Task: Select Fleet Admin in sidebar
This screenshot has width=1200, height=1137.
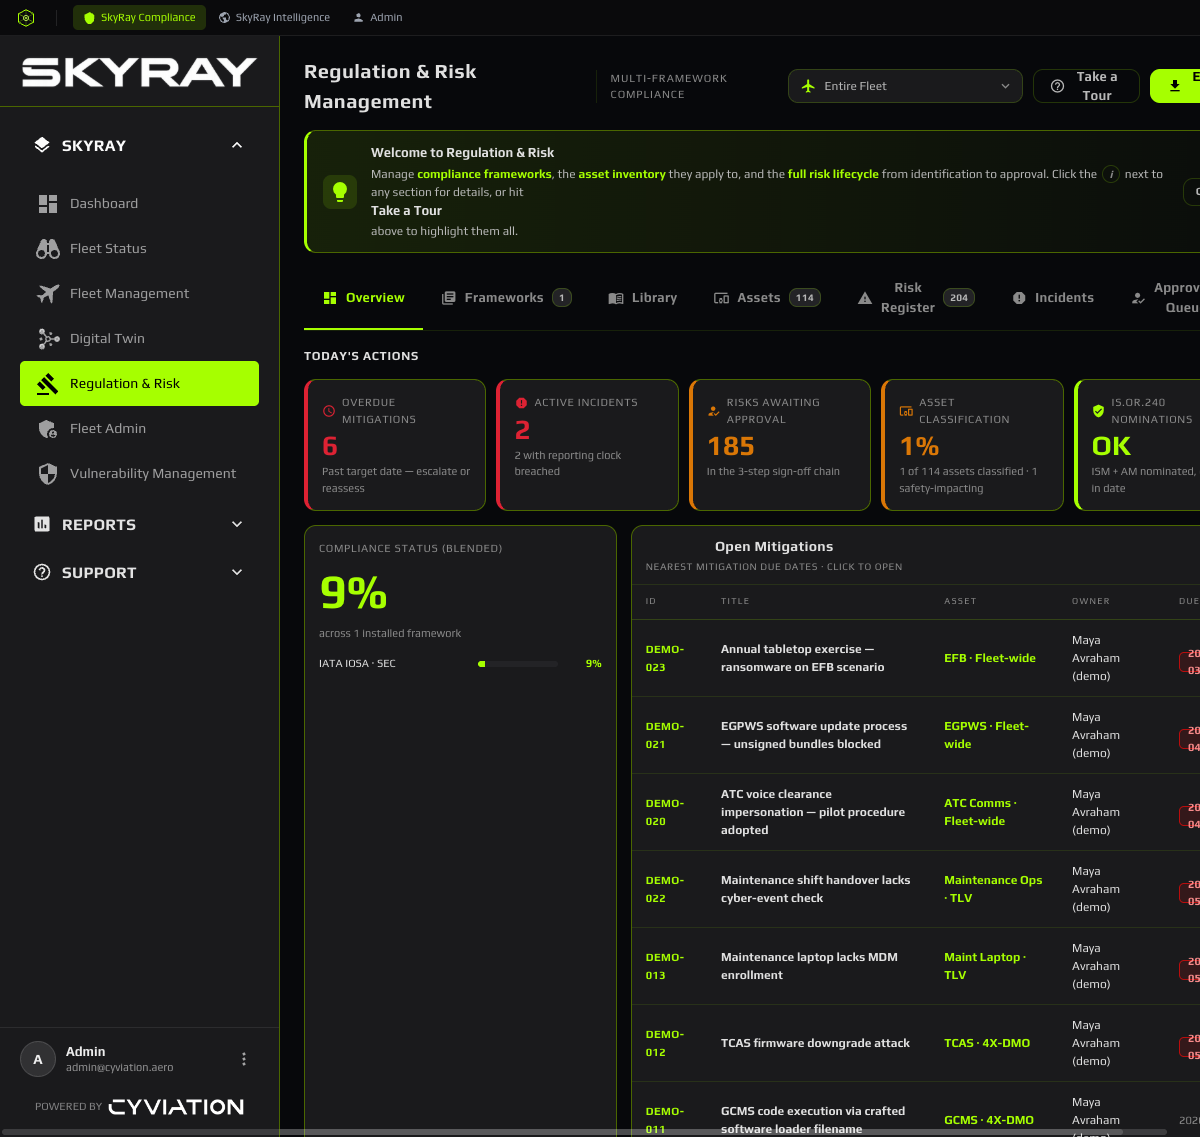Action: coord(139,428)
